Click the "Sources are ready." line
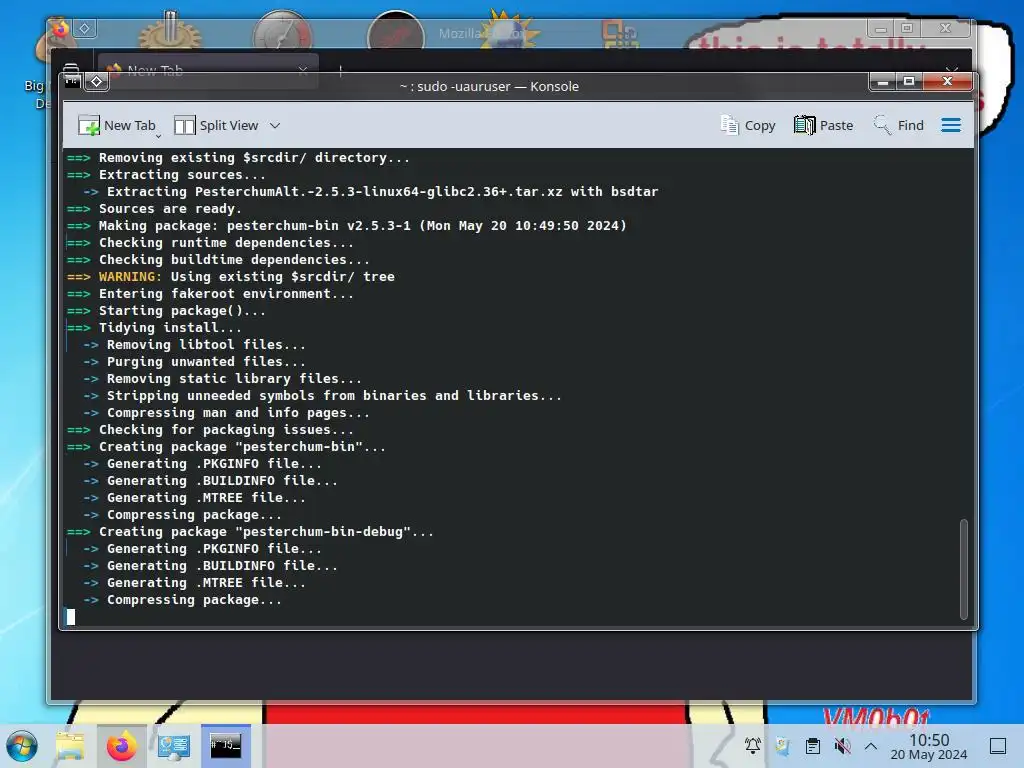Viewport: 1024px width, 768px height. 154,209
